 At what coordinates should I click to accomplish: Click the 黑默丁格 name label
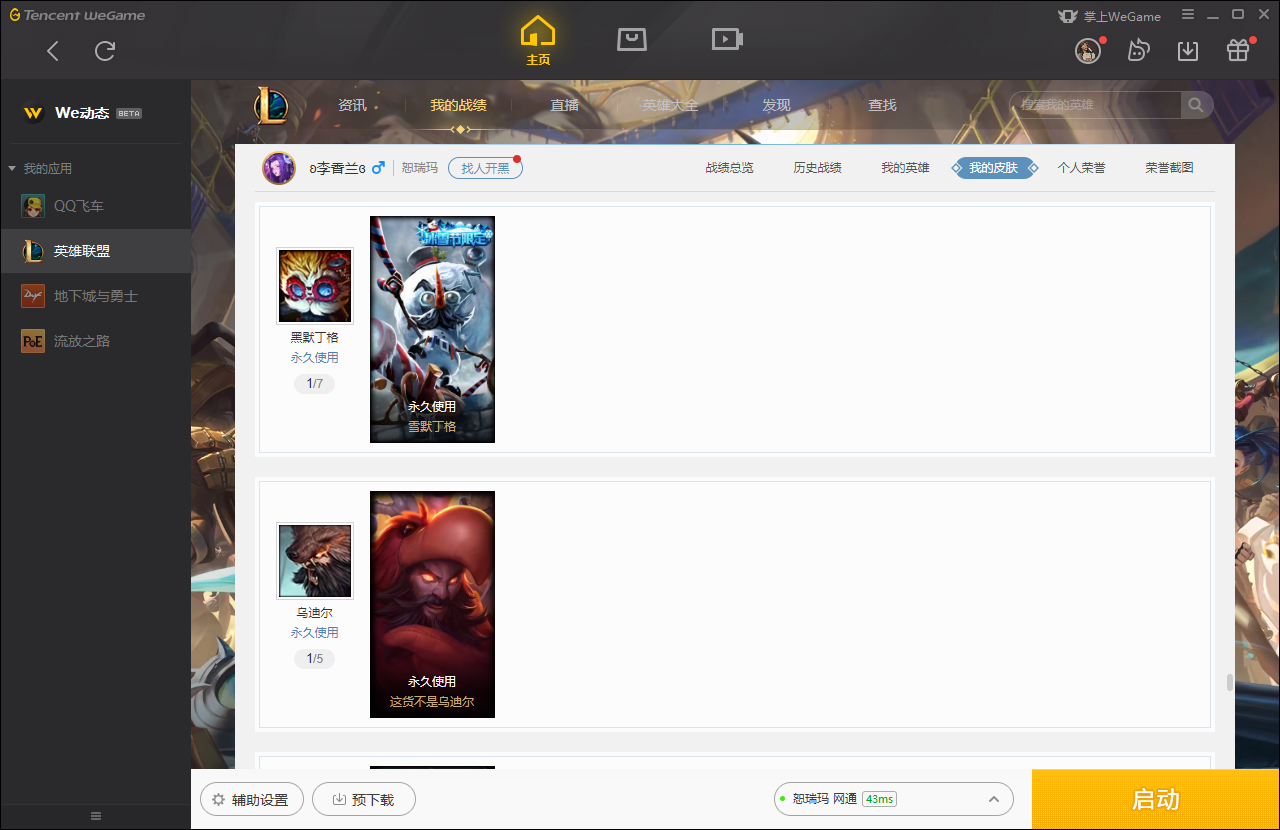(x=314, y=338)
